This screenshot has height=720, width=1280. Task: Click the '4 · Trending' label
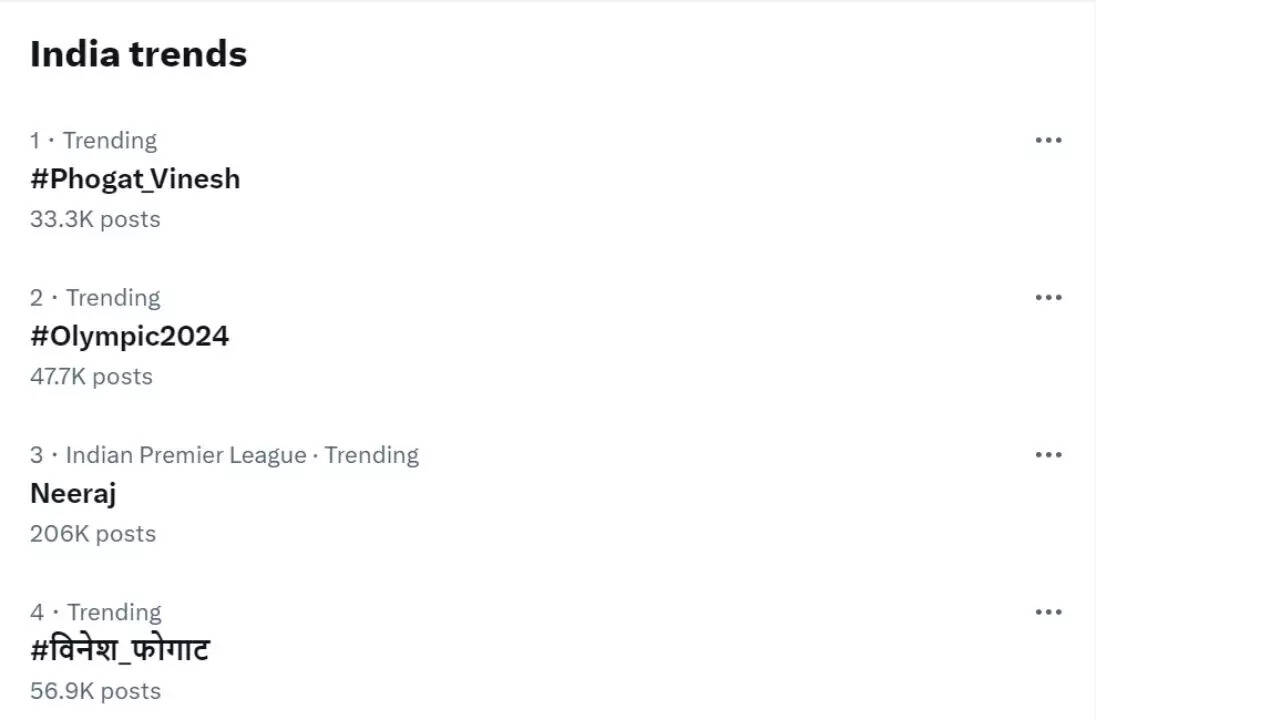tap(96, 612)
